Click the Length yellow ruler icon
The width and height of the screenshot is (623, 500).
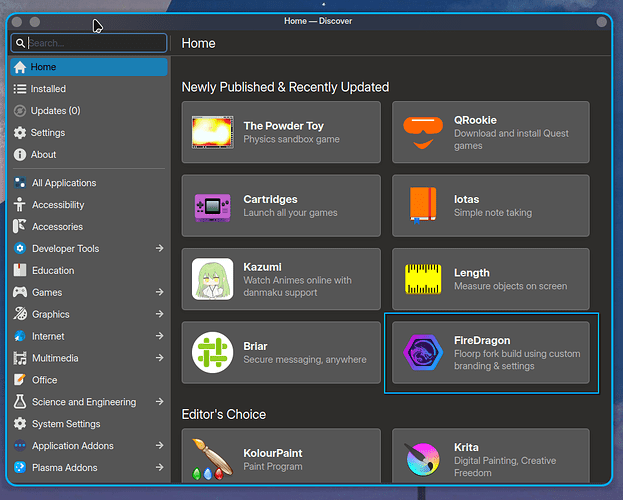point(423,279)
